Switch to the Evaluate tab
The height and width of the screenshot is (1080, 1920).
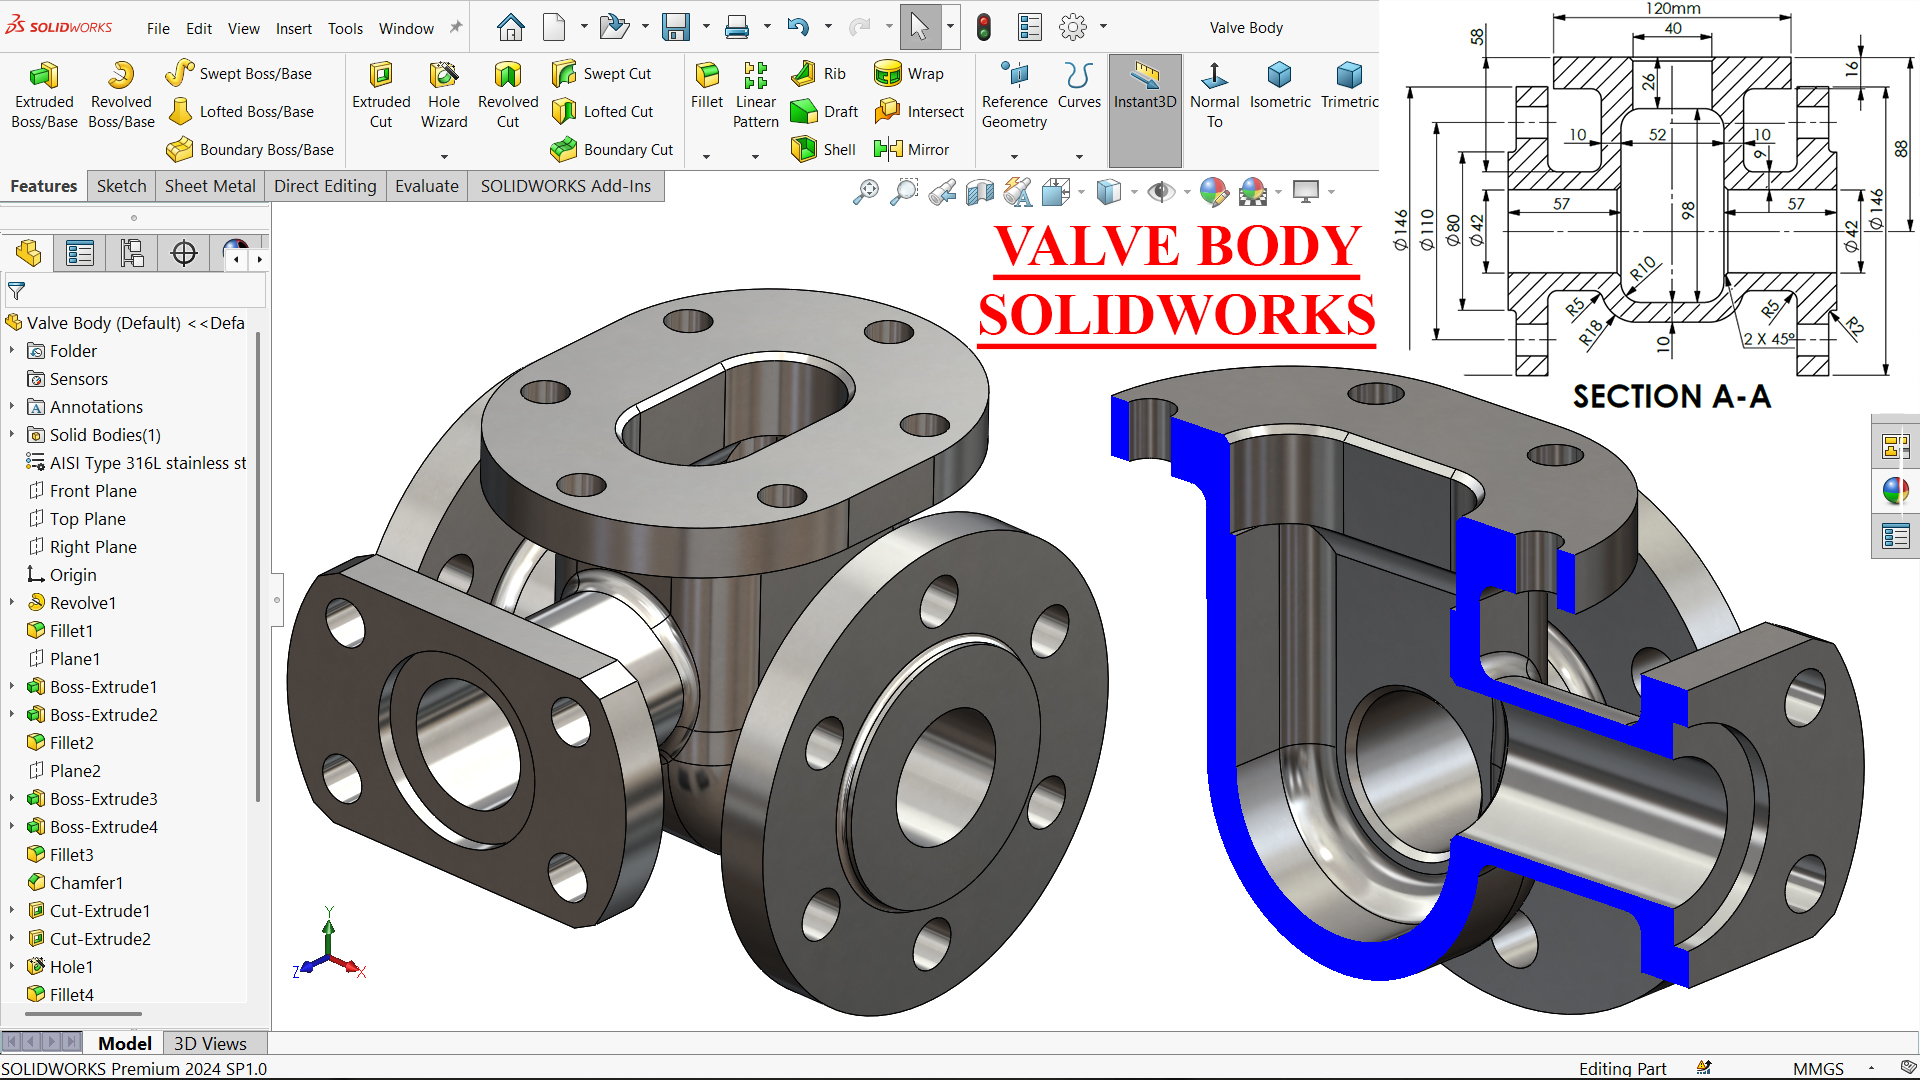click(427, 186)
